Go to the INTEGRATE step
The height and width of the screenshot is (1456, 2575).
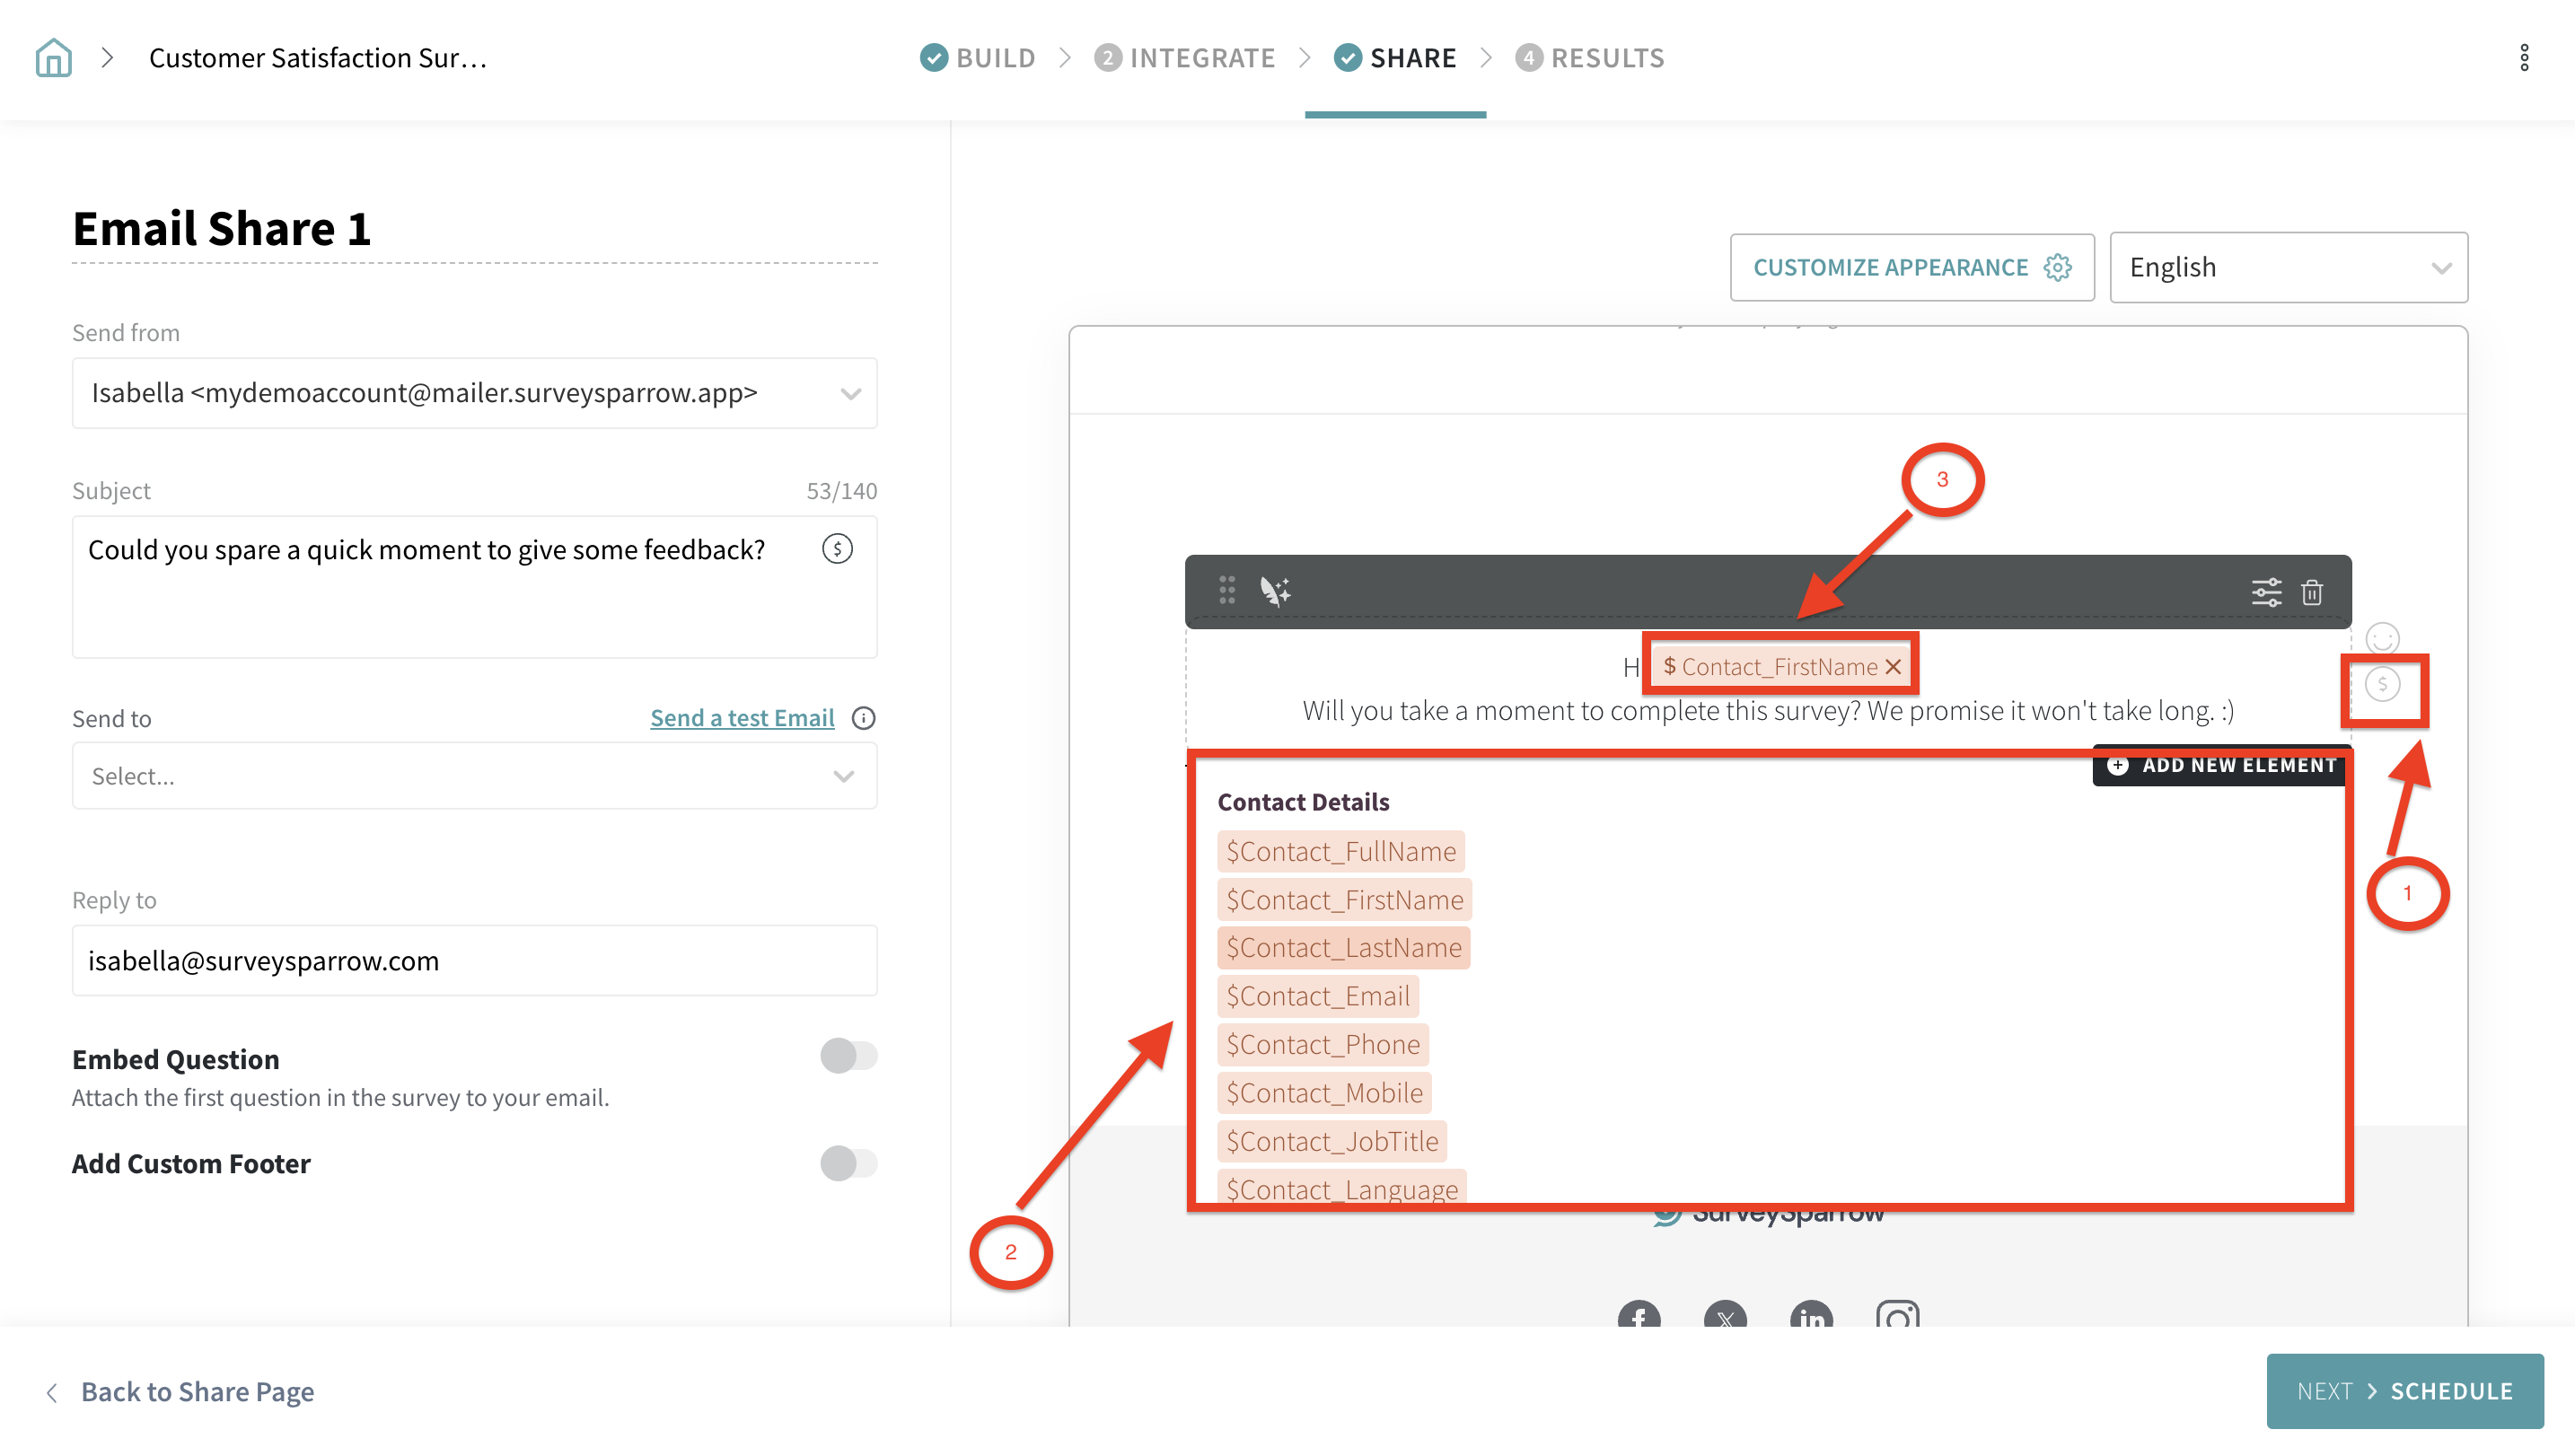click(1200, 57)
